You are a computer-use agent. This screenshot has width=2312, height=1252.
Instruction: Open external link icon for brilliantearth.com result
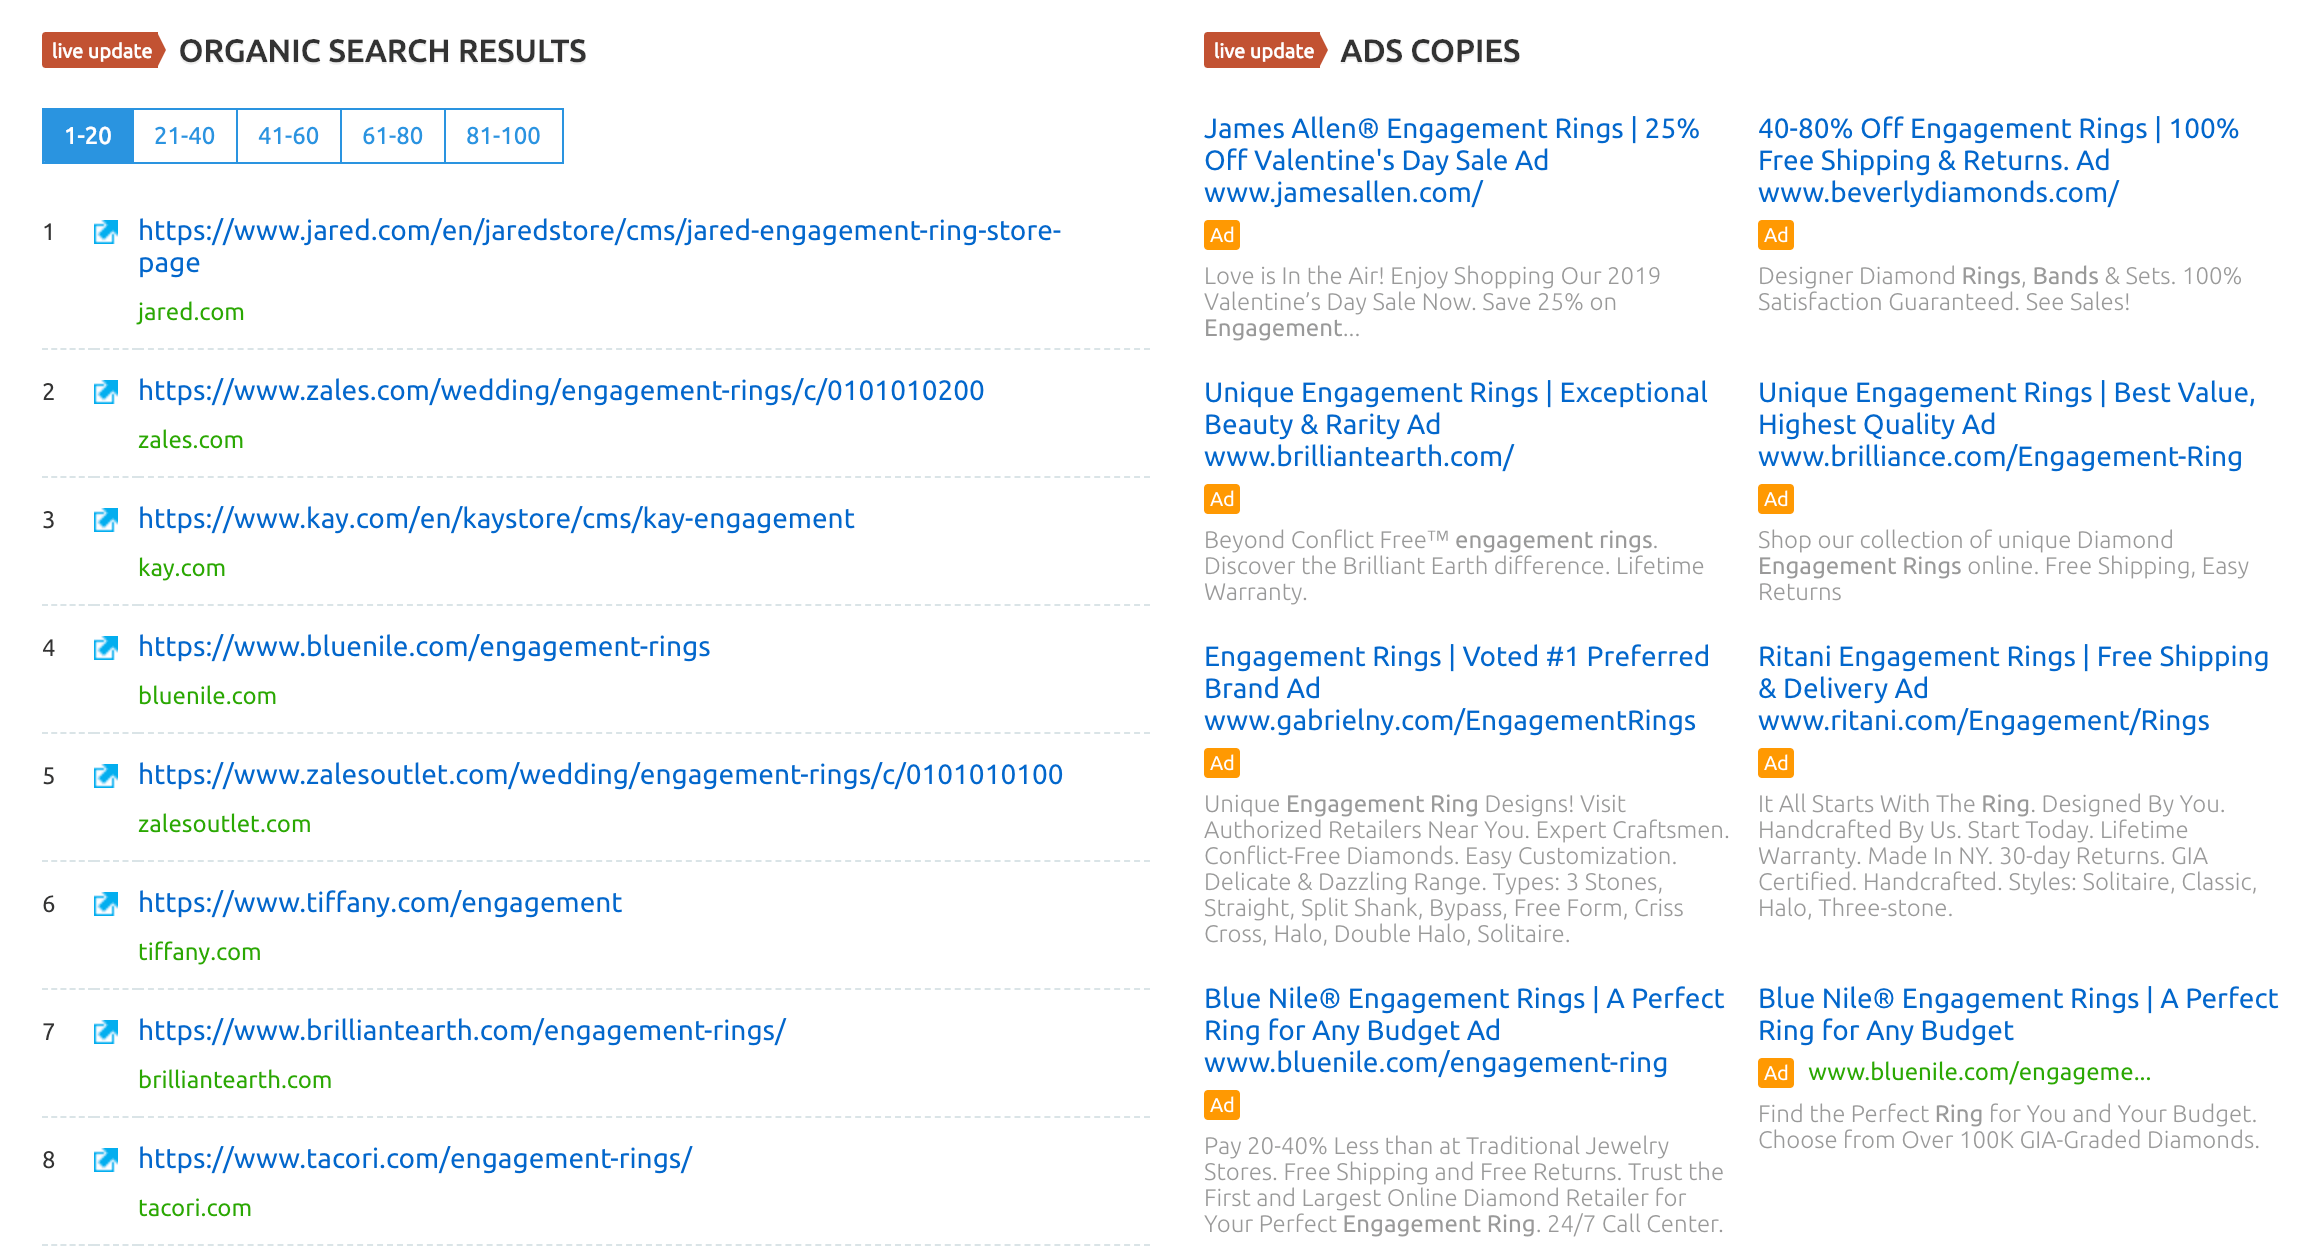(105, 1032)
